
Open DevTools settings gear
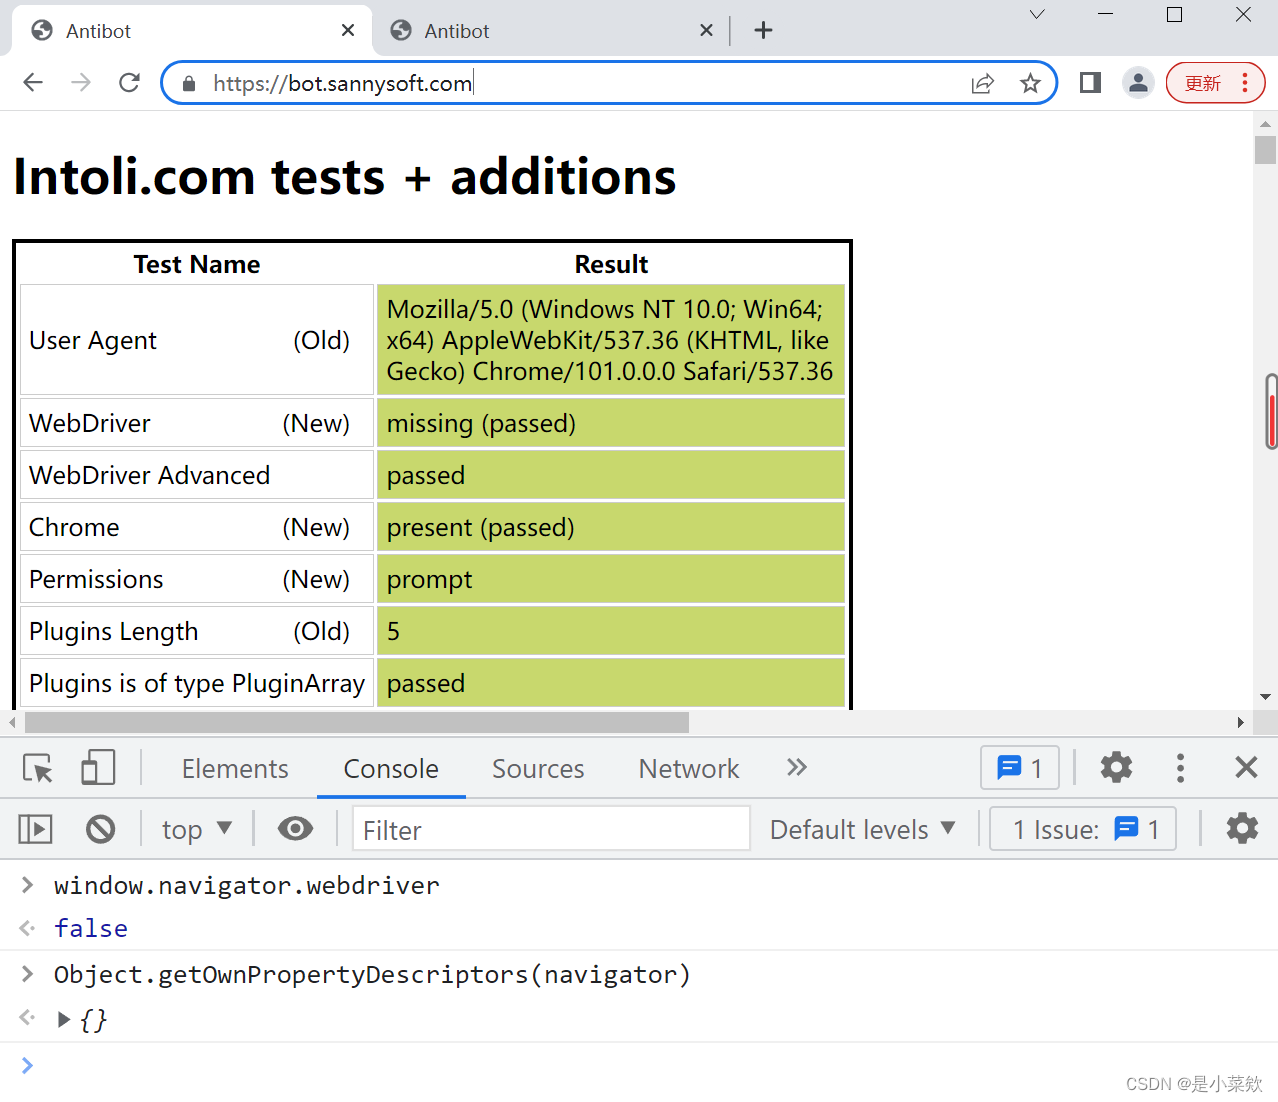[1116, 768]
